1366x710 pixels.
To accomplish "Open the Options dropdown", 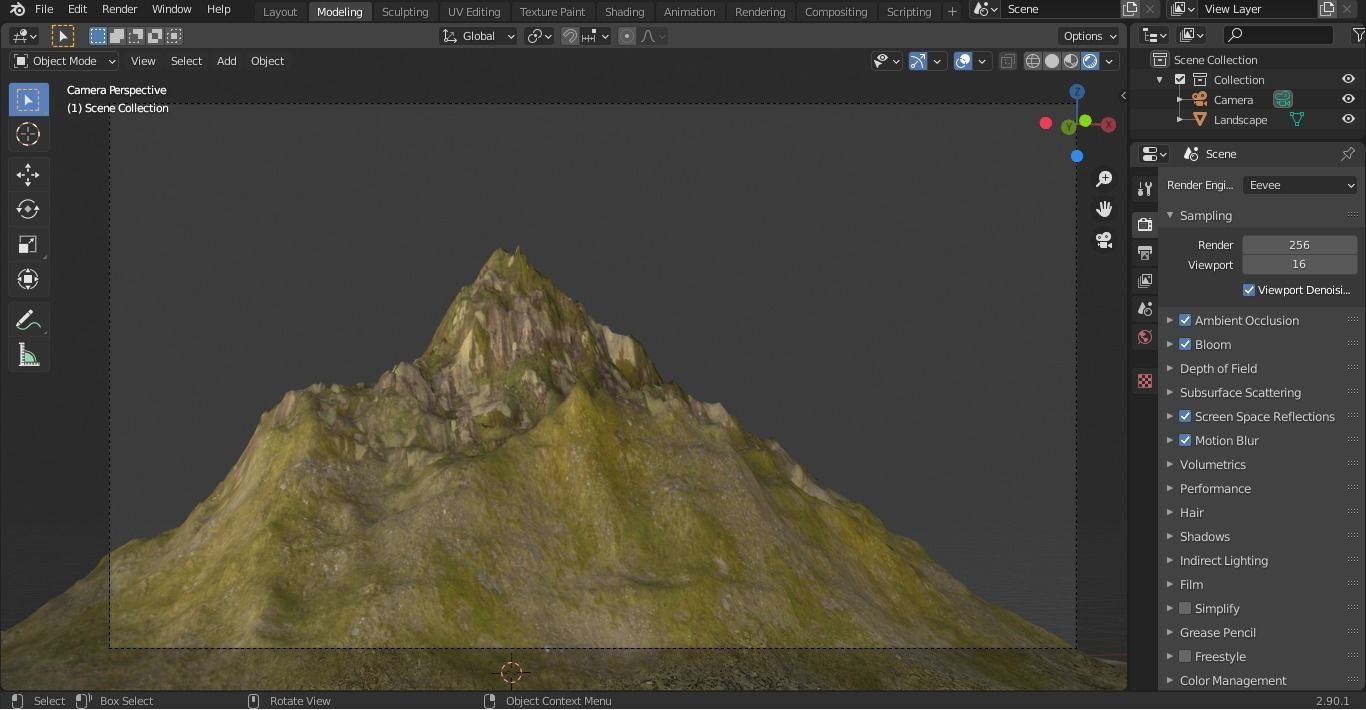I will [1090, 36].
